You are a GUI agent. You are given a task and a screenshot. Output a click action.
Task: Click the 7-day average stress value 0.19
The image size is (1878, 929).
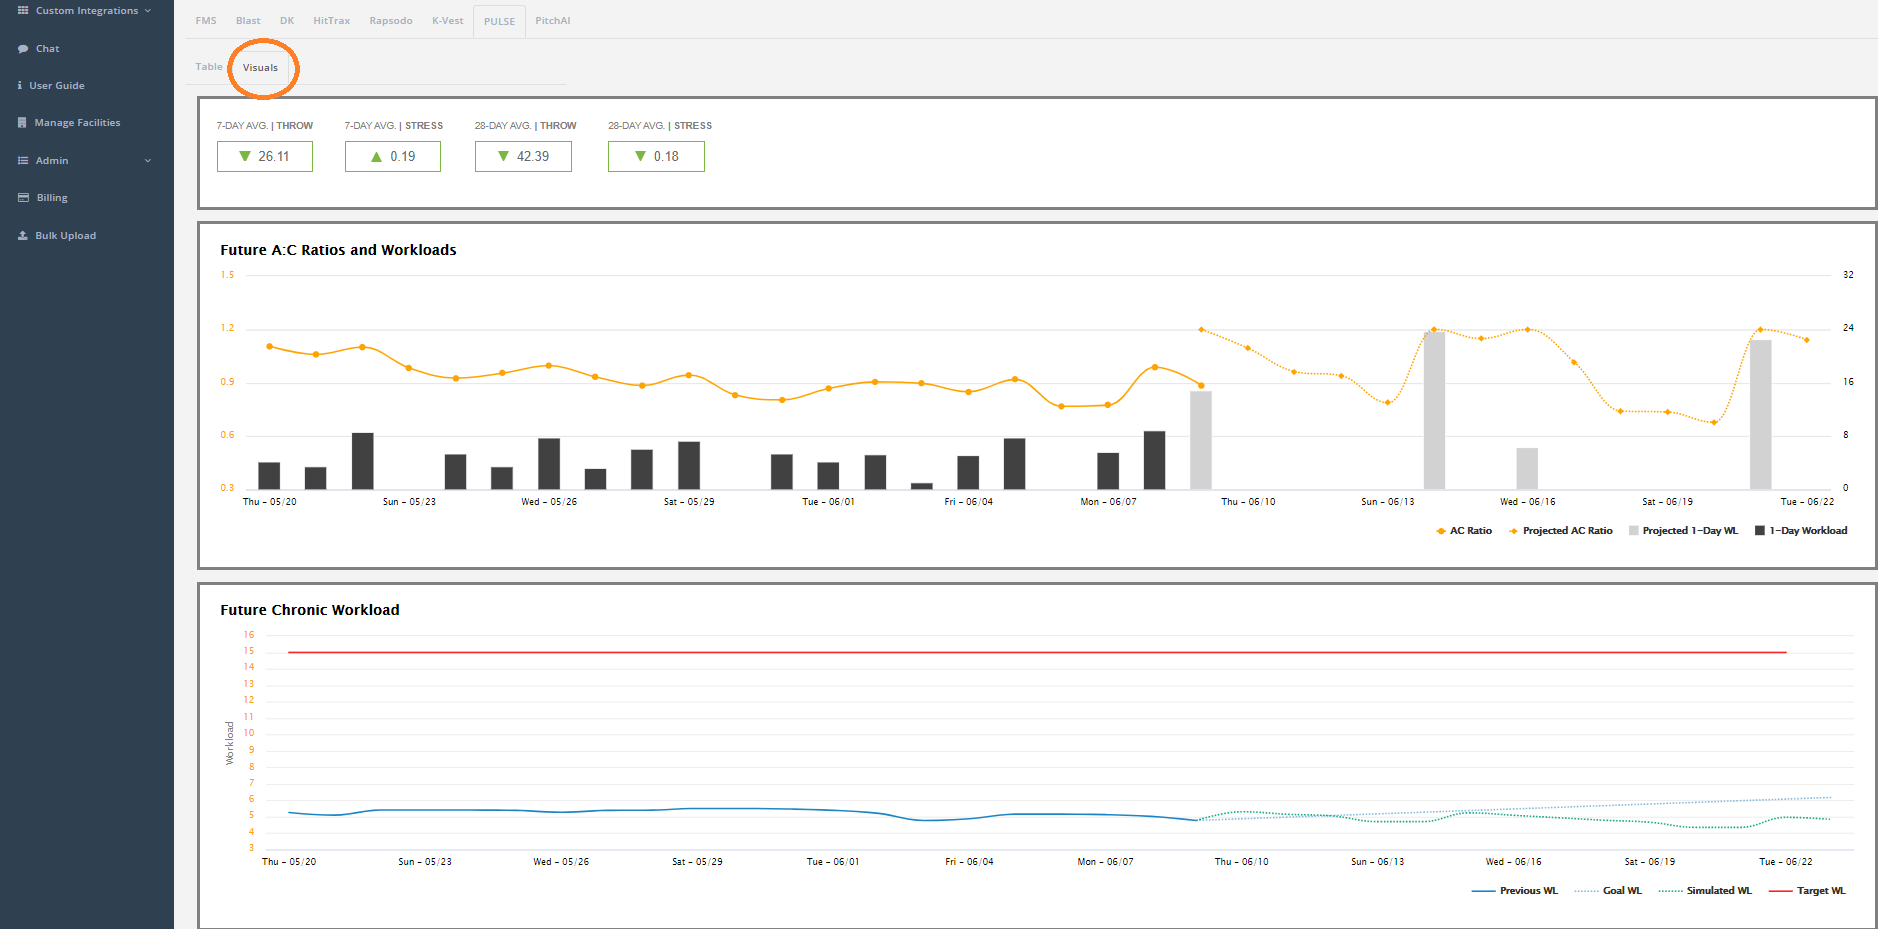tap(403, 157)
